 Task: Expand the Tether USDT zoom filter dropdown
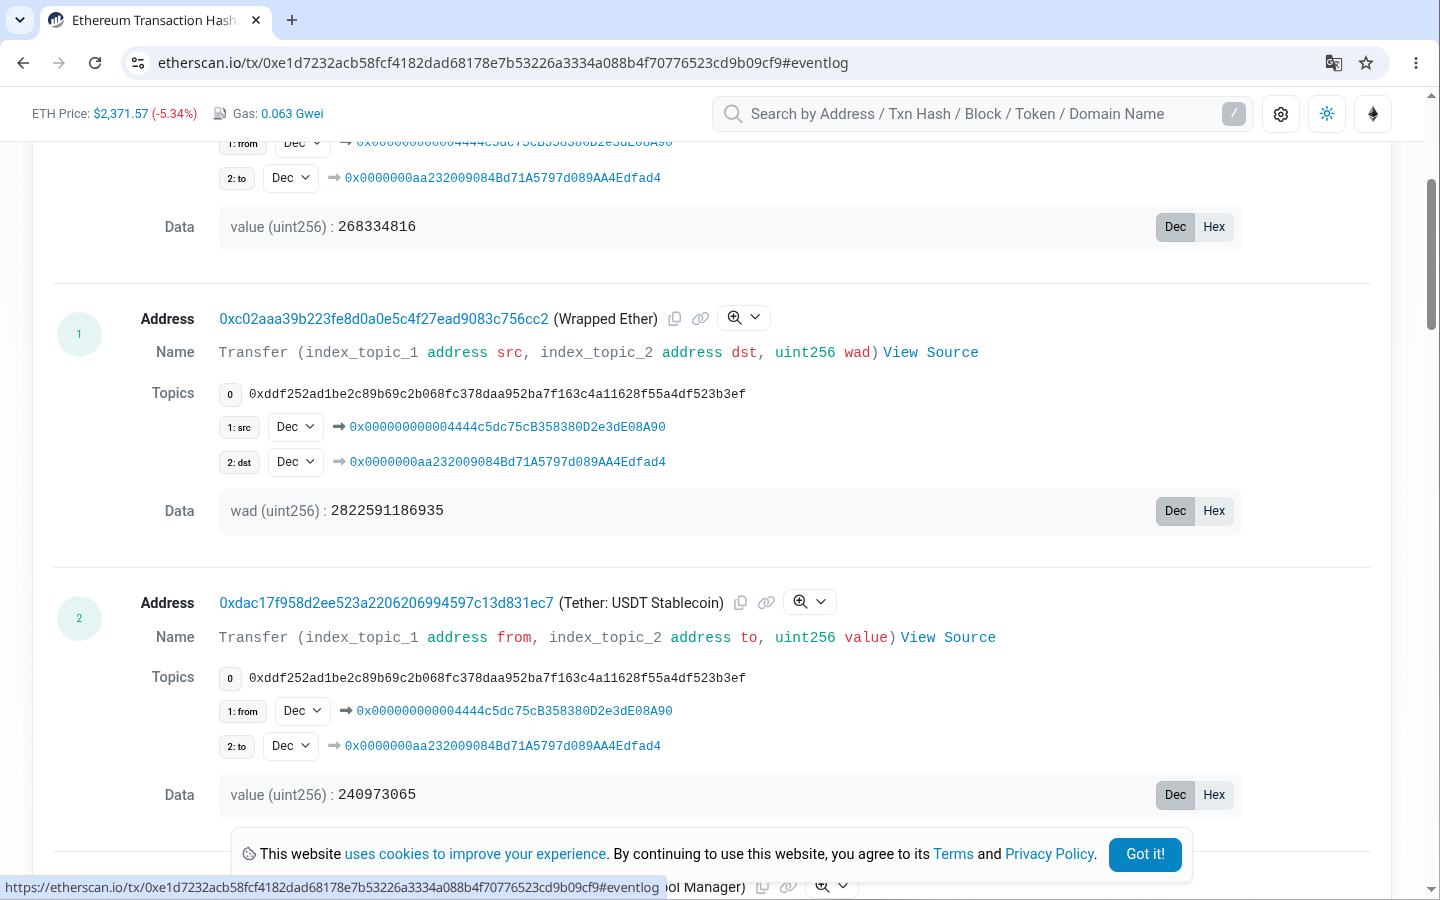pyautogui.click(x=810, y=602)
